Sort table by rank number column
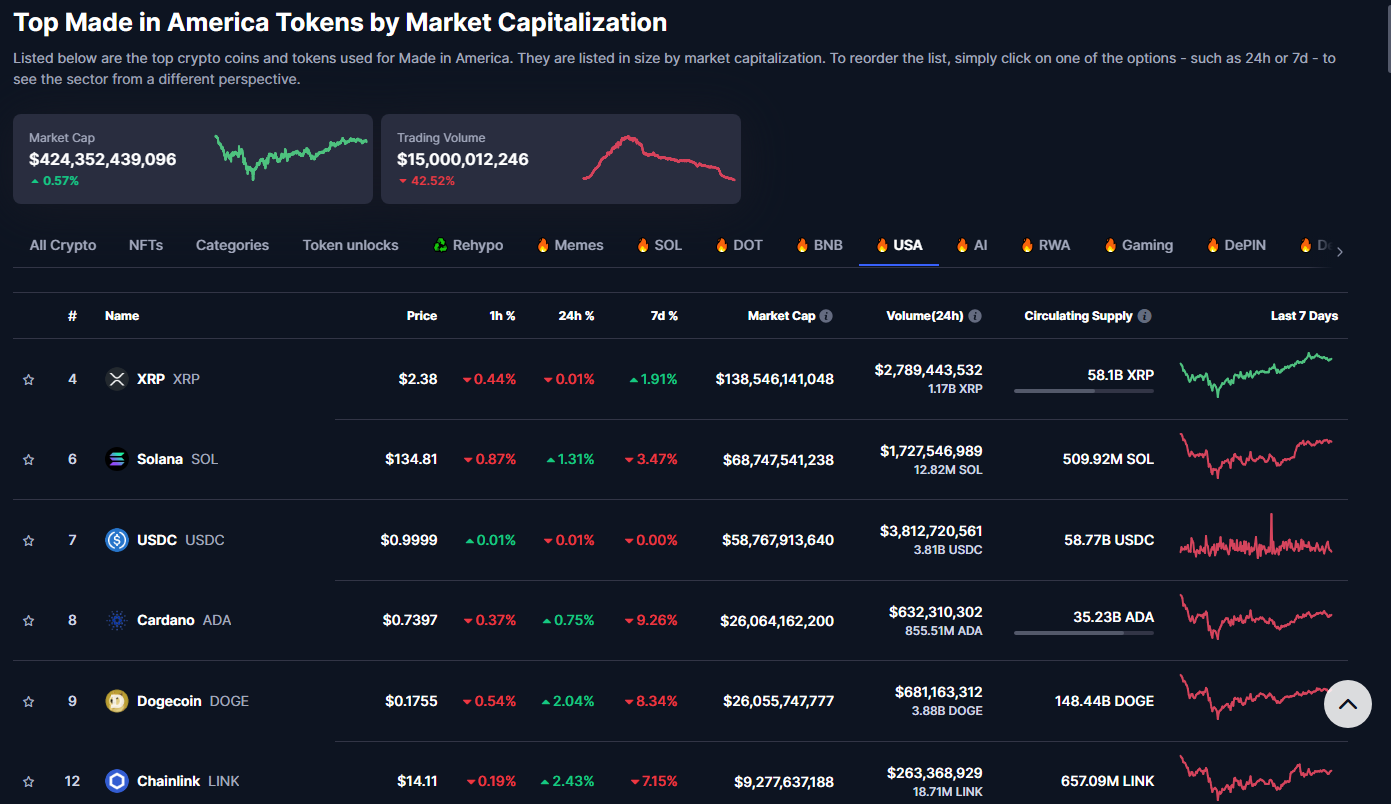This screenshot has width=1391, height=804. click(72, 316)
